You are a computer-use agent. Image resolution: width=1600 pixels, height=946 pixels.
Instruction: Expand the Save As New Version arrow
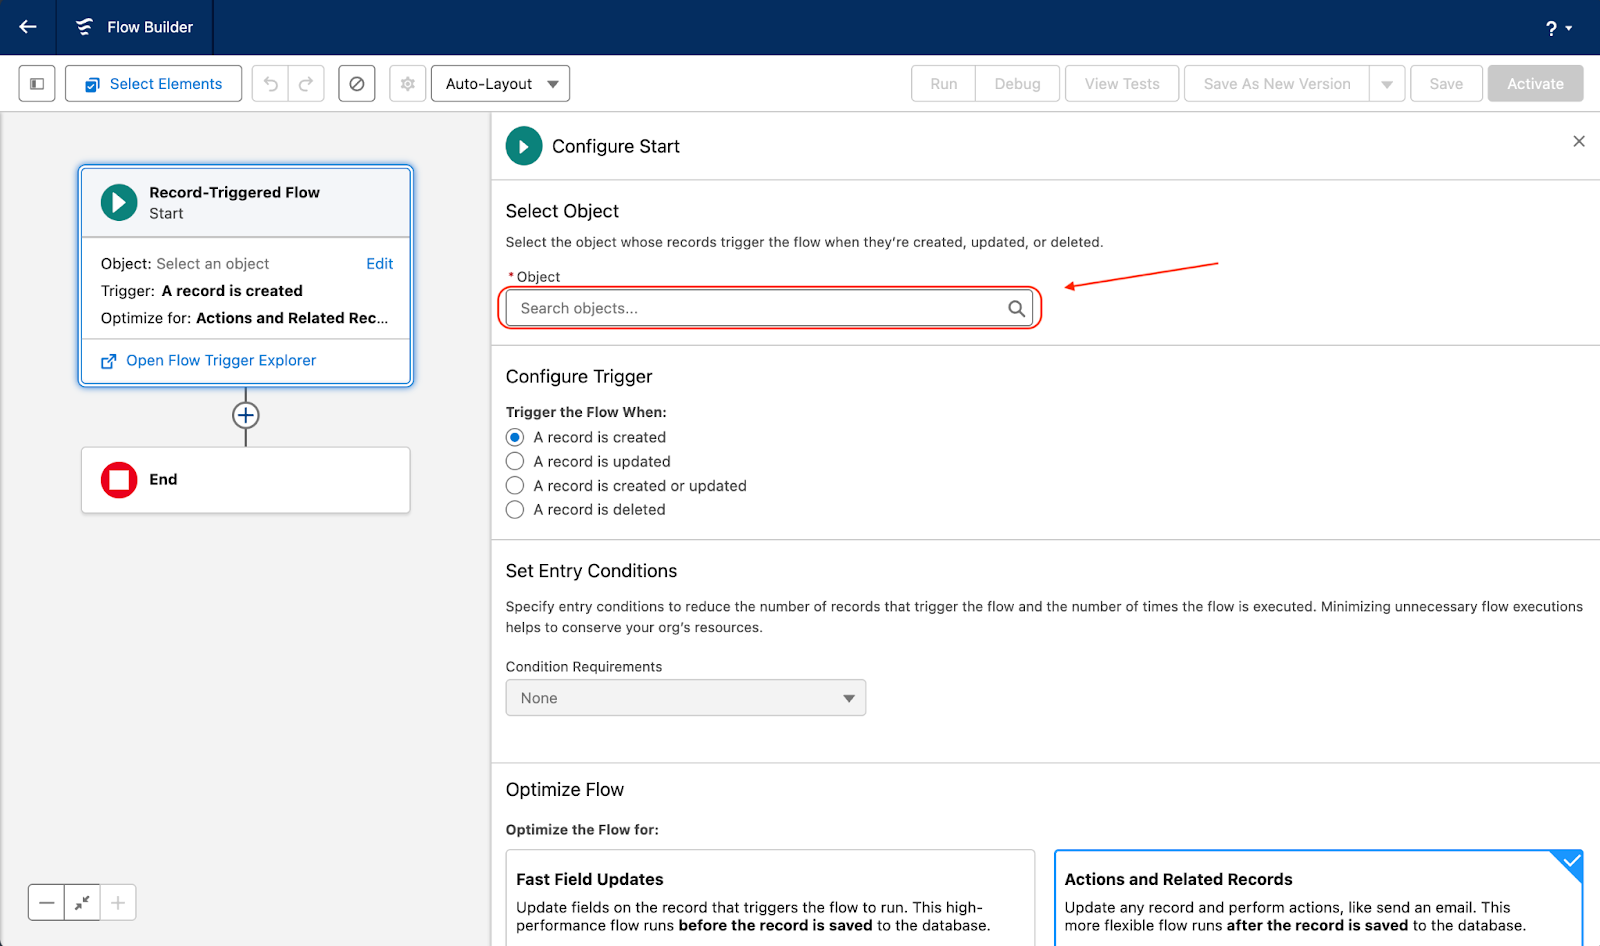1387,84
